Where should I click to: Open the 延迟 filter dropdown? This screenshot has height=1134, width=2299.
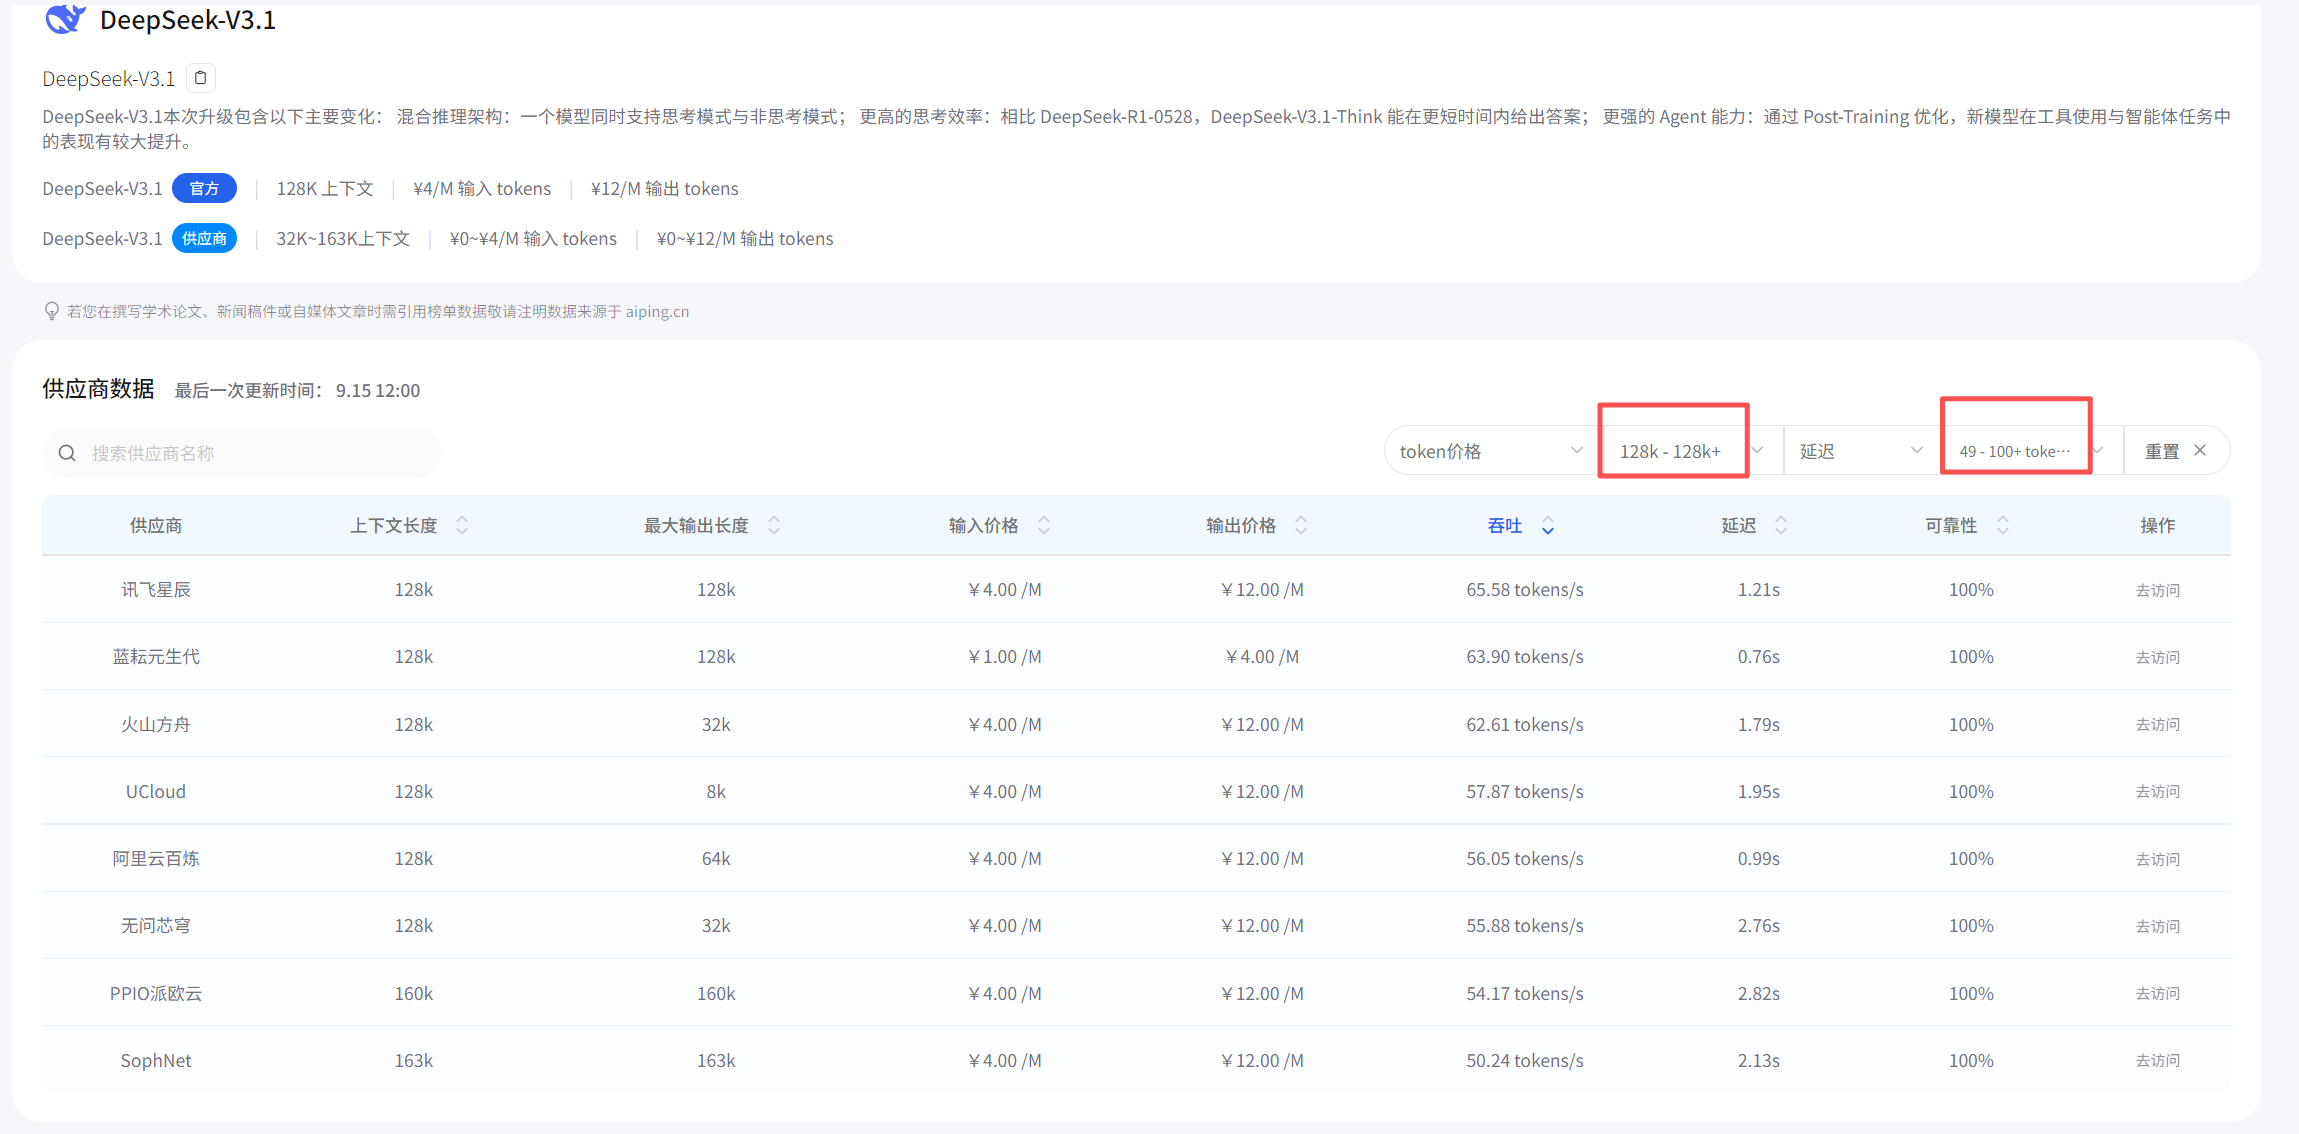point(1860,451)
